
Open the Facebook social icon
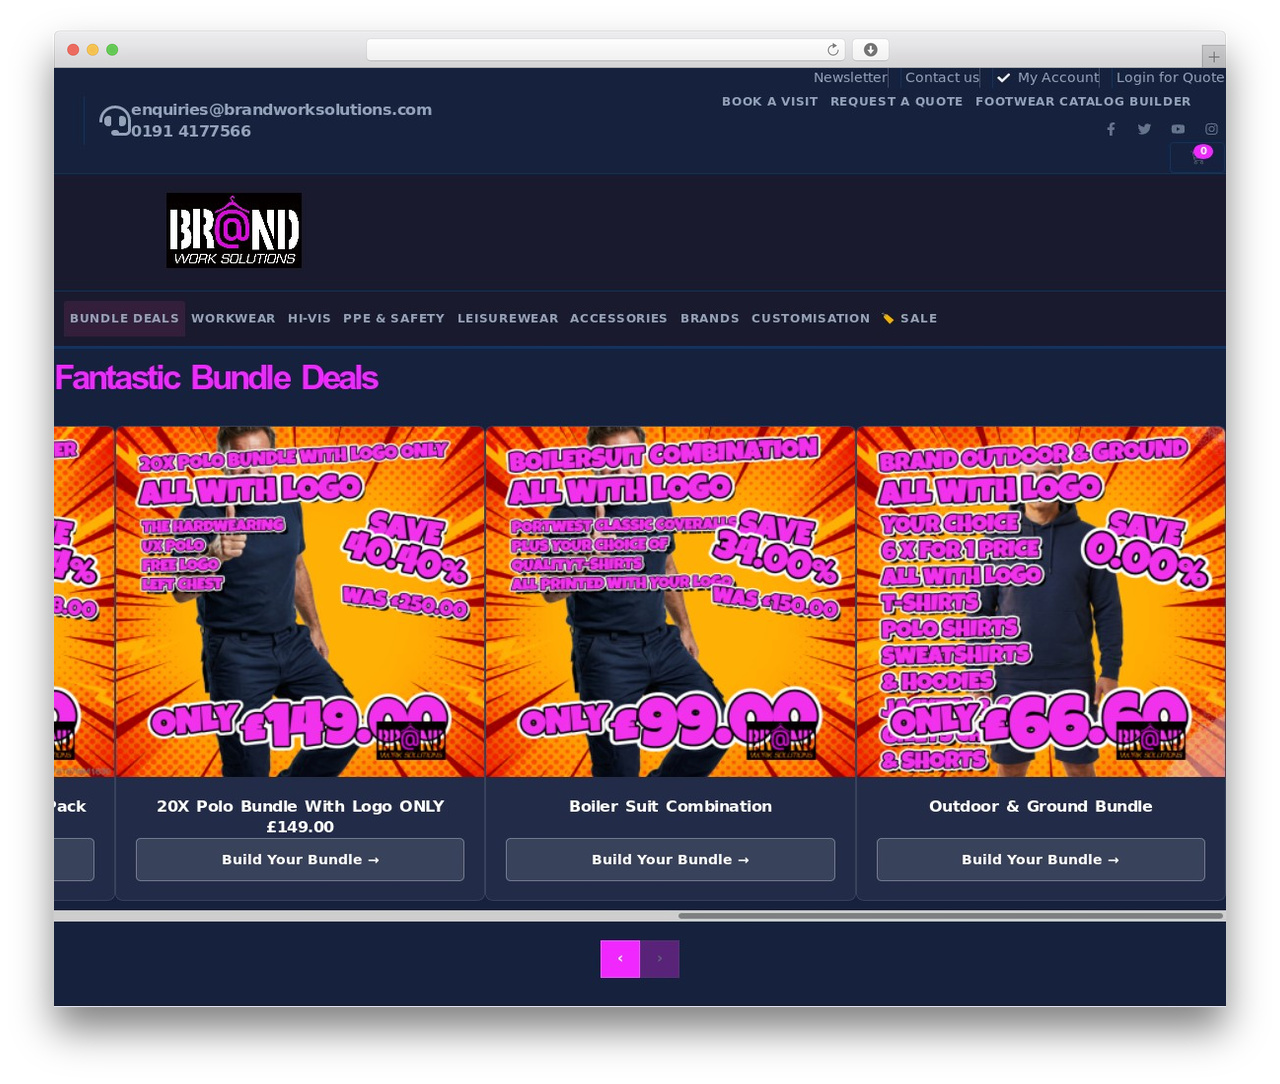click(x=1110, y=129)
